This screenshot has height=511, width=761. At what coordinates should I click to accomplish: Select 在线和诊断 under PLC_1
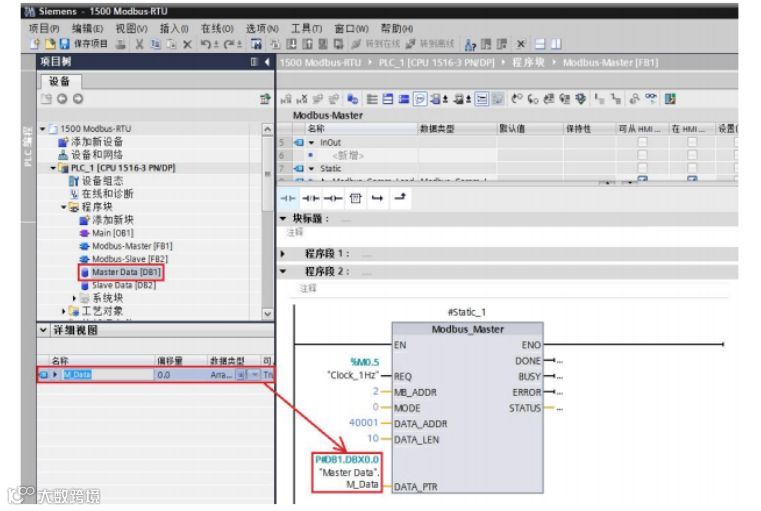(x=107, y=194)
